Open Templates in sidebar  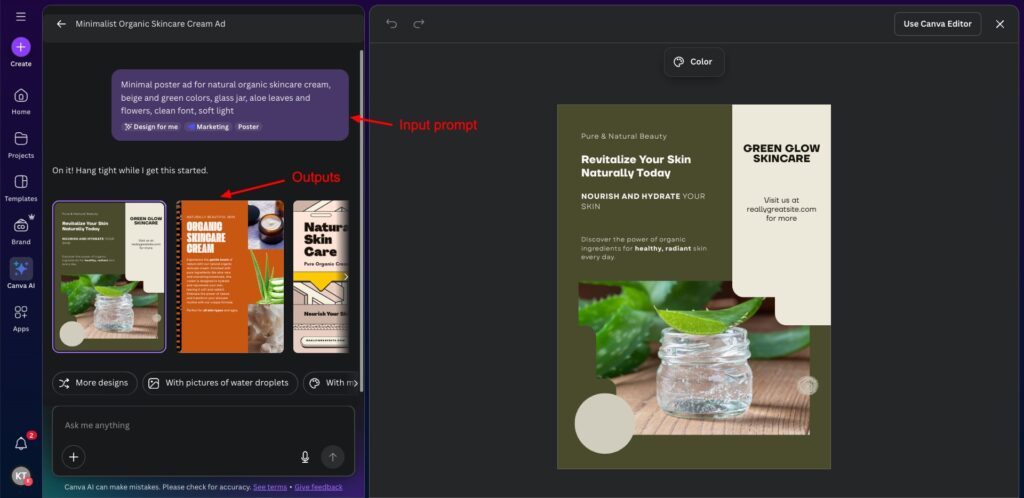coord(21,188)
